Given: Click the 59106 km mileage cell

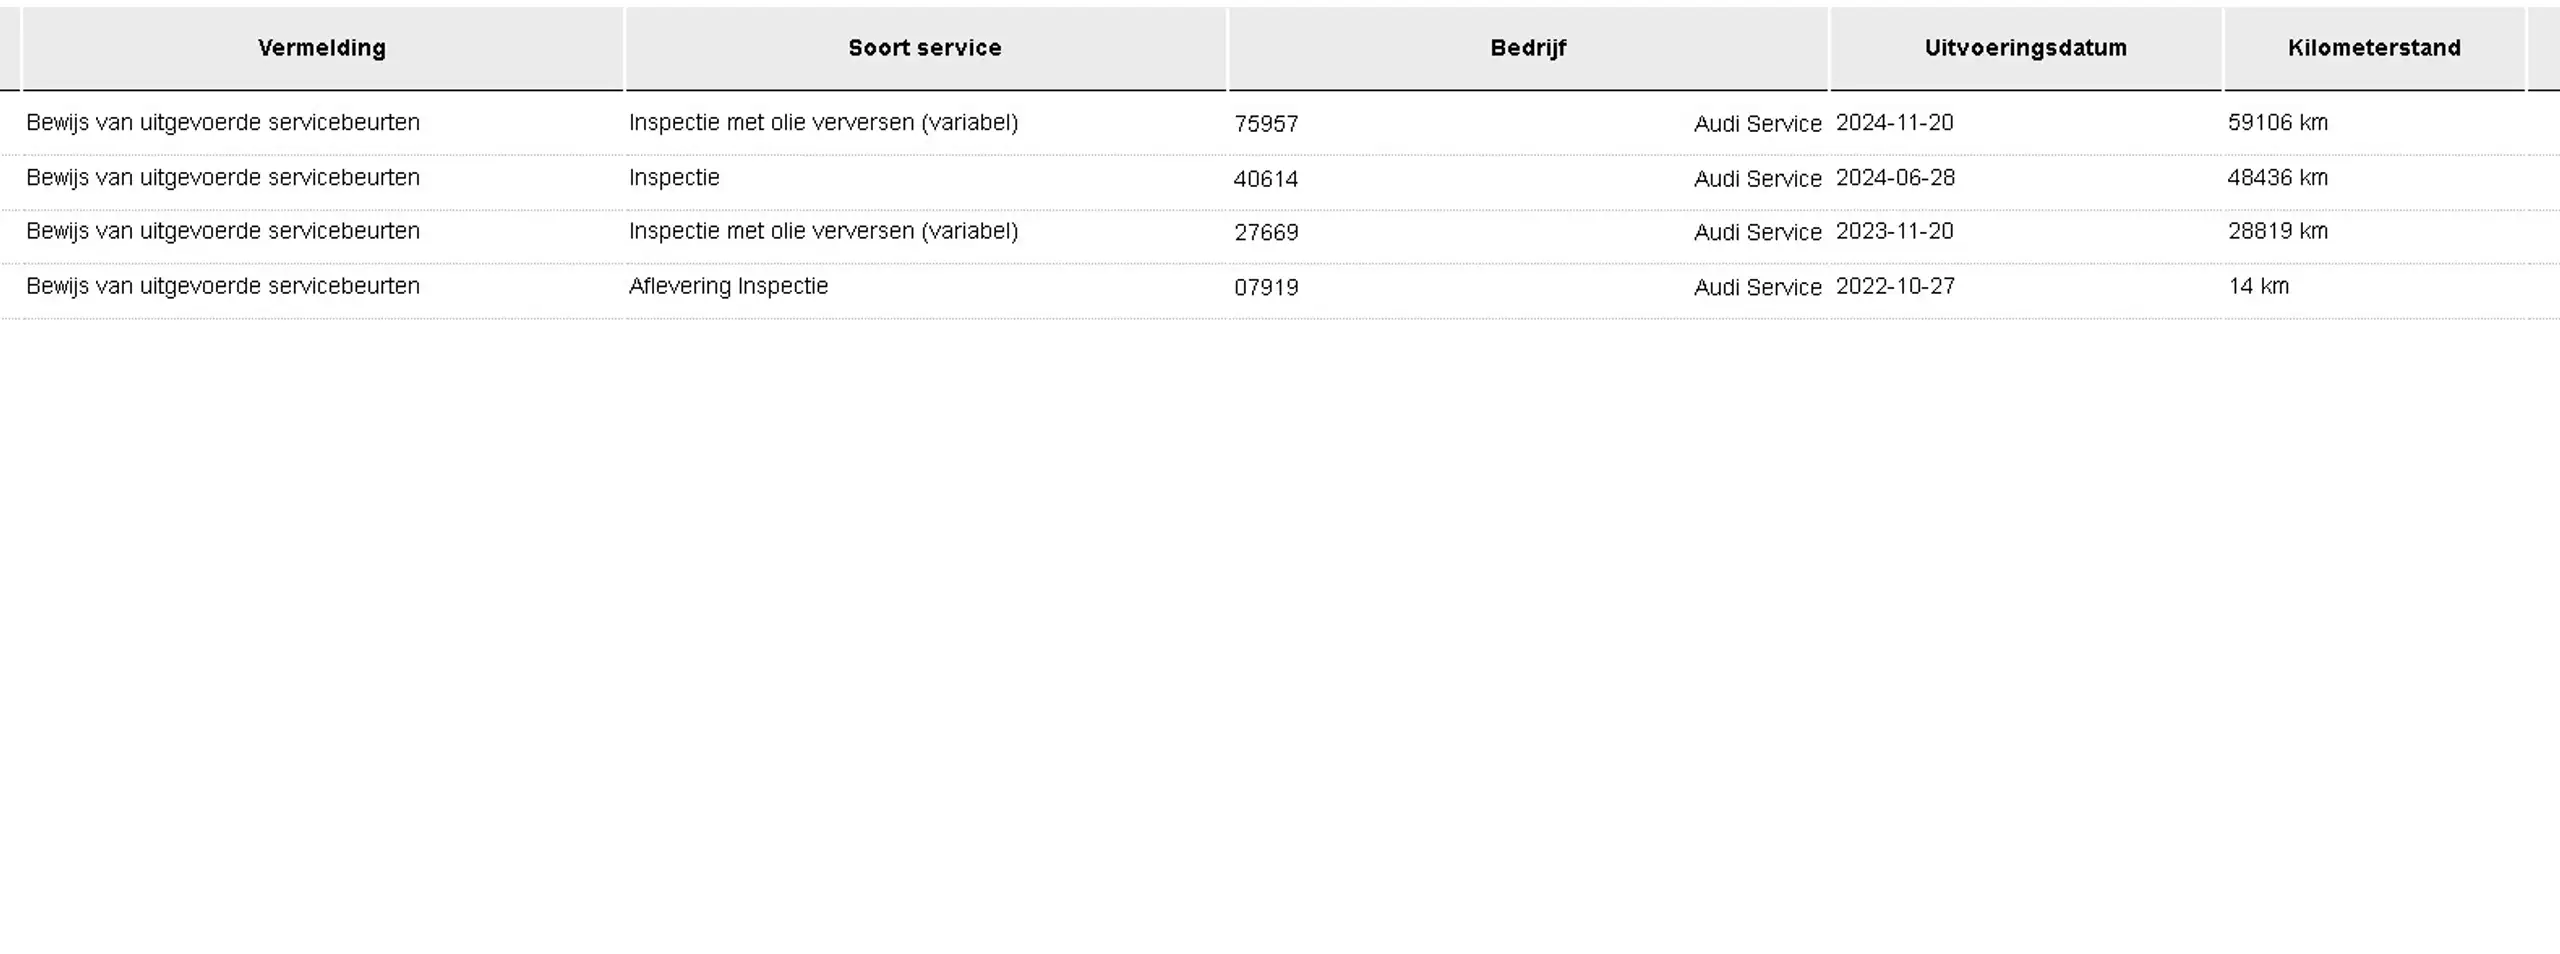Looking at the screenshot, I should coord(2278,123).
